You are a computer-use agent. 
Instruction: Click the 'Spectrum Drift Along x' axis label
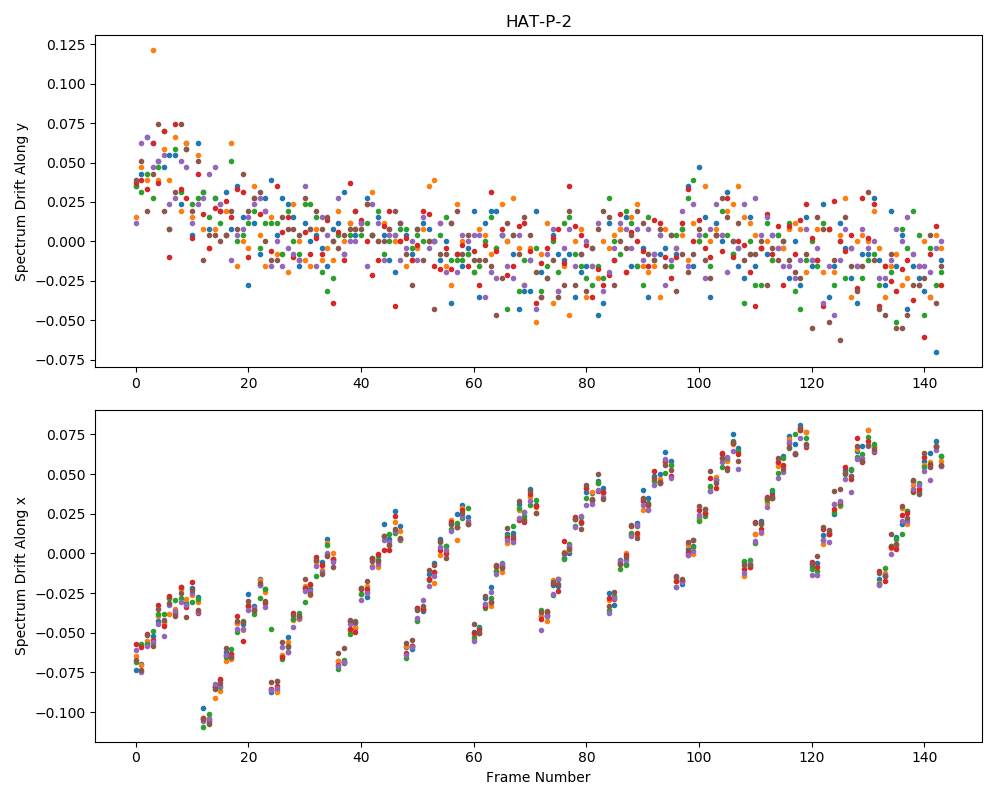point(21,576)
